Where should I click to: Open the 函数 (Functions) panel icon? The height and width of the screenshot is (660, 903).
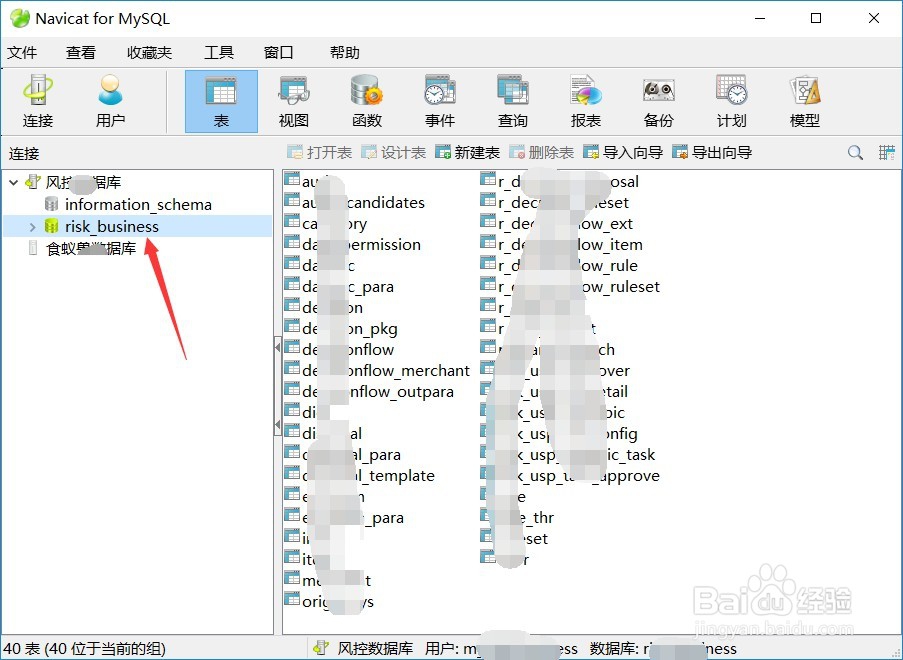[367, 100]
